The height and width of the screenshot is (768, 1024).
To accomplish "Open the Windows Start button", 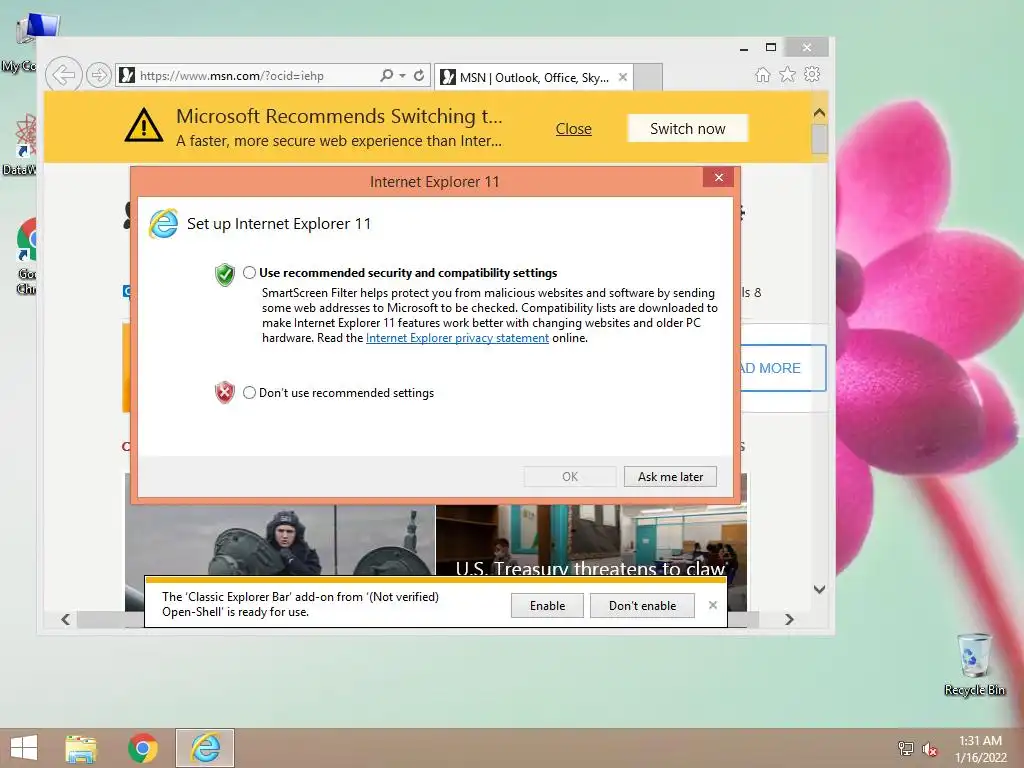I will click(24, 748).
